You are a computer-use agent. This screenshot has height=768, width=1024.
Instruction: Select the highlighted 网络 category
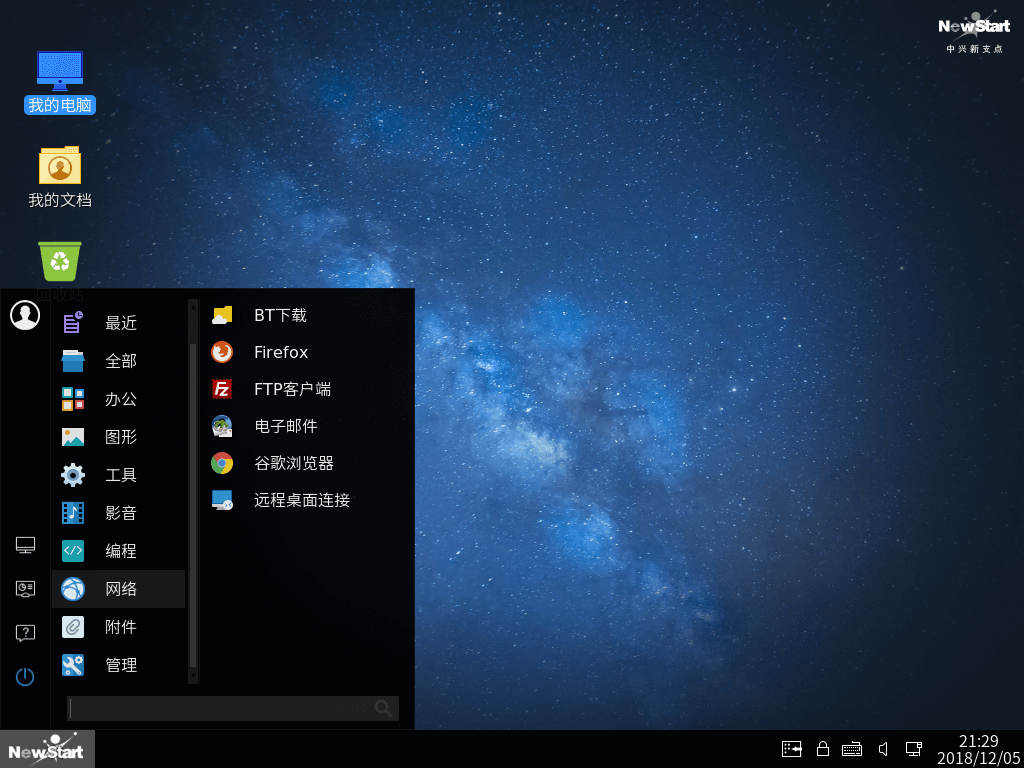(x=118, y=589)
